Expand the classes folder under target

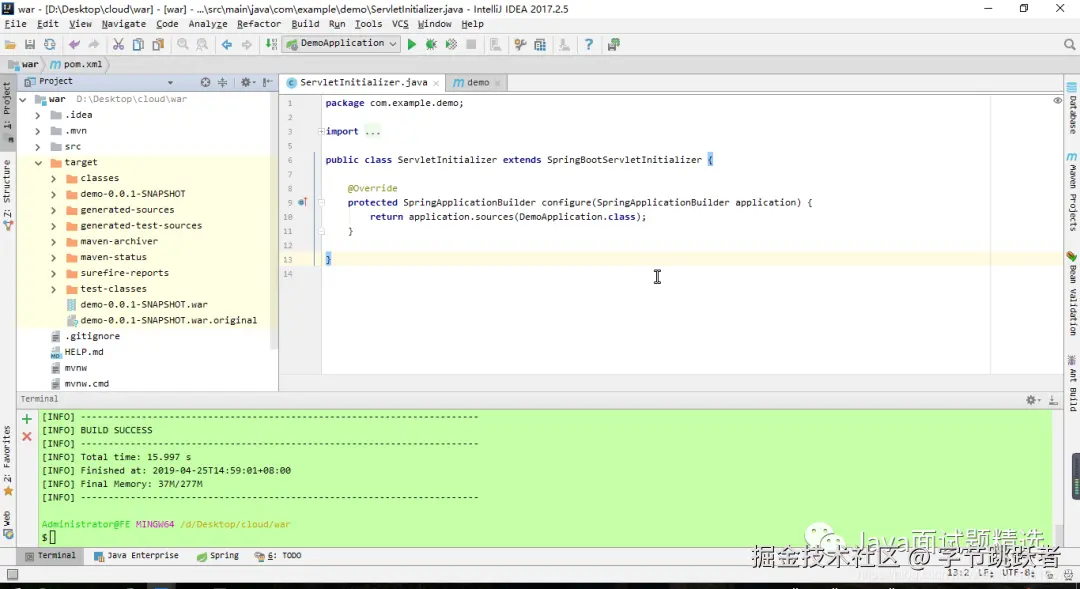tap(53, 179)
